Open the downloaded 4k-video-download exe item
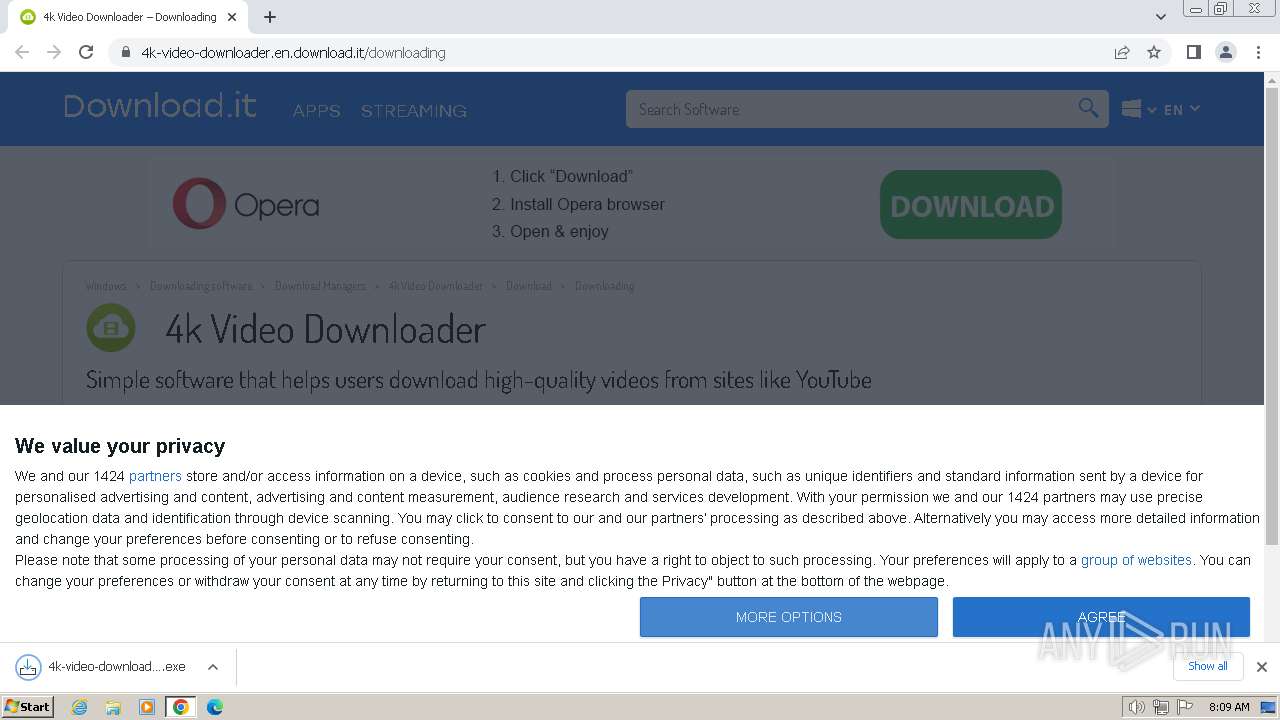The height and width of the screenshot is (720, 1280). (x=102, y=667)
